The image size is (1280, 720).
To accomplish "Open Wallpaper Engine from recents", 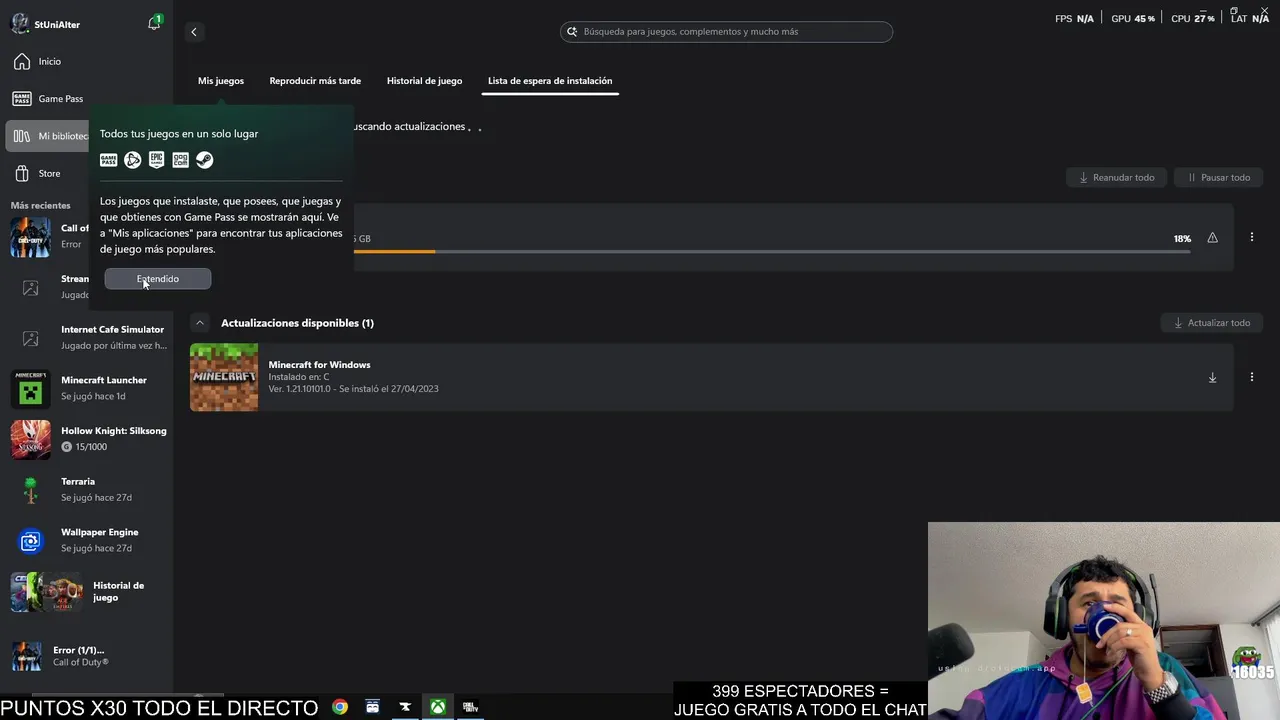I will 87,540.
